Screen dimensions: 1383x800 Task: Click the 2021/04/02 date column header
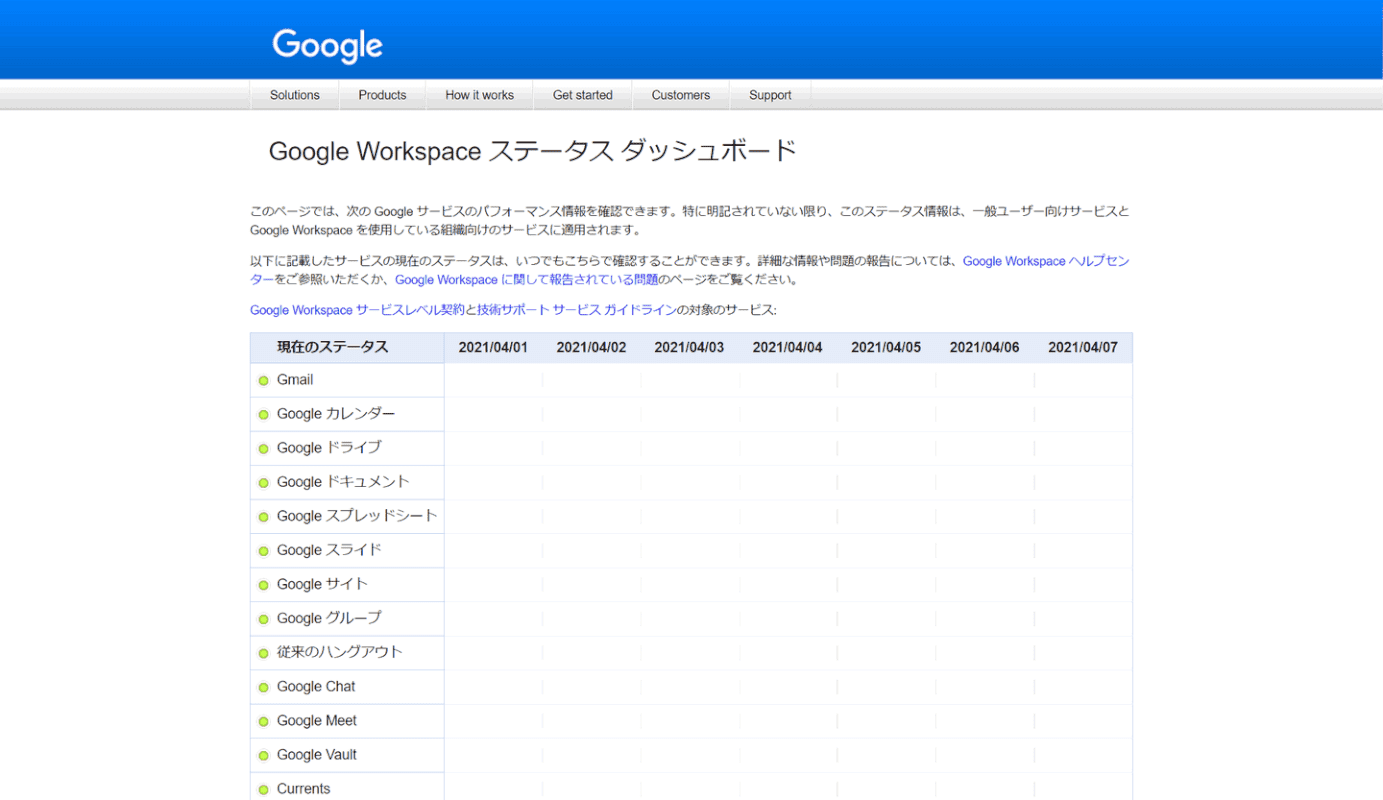pos(591,347)
